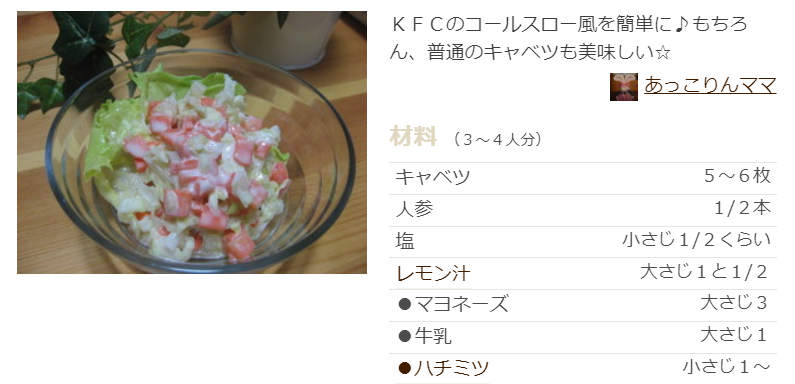Screen dimensions: 795x384
Task: Click the bullet mark before マヨネーズ
Action: click(404, 304)
